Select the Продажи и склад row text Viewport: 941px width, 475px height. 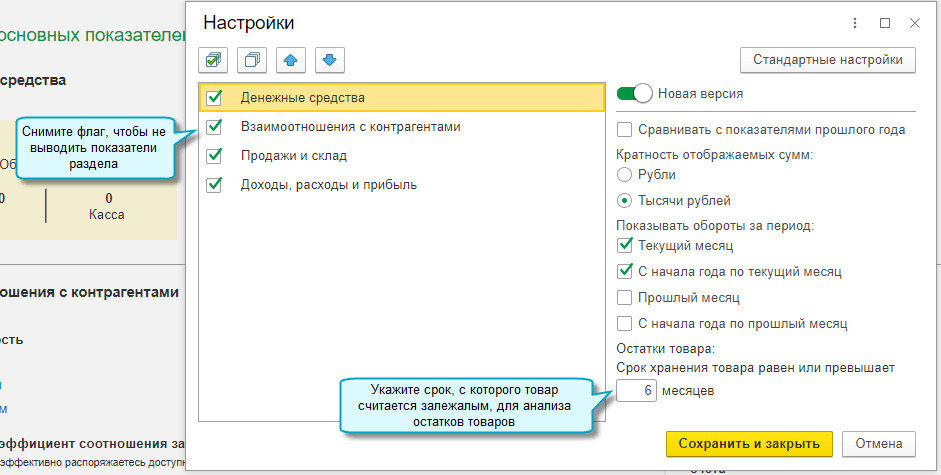(x=293, y=156)
